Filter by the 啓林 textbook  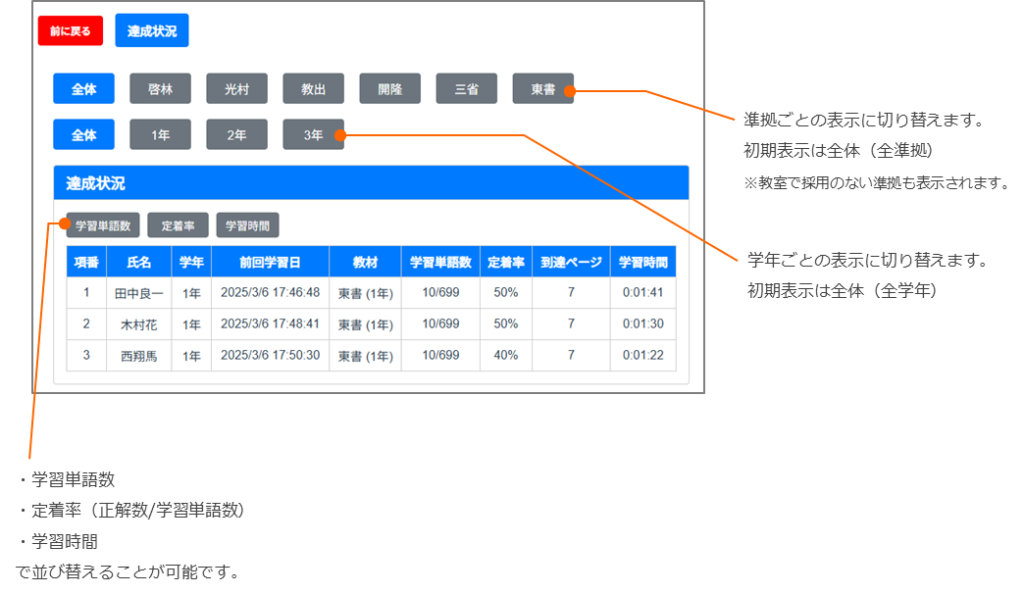tap(160, 89)
